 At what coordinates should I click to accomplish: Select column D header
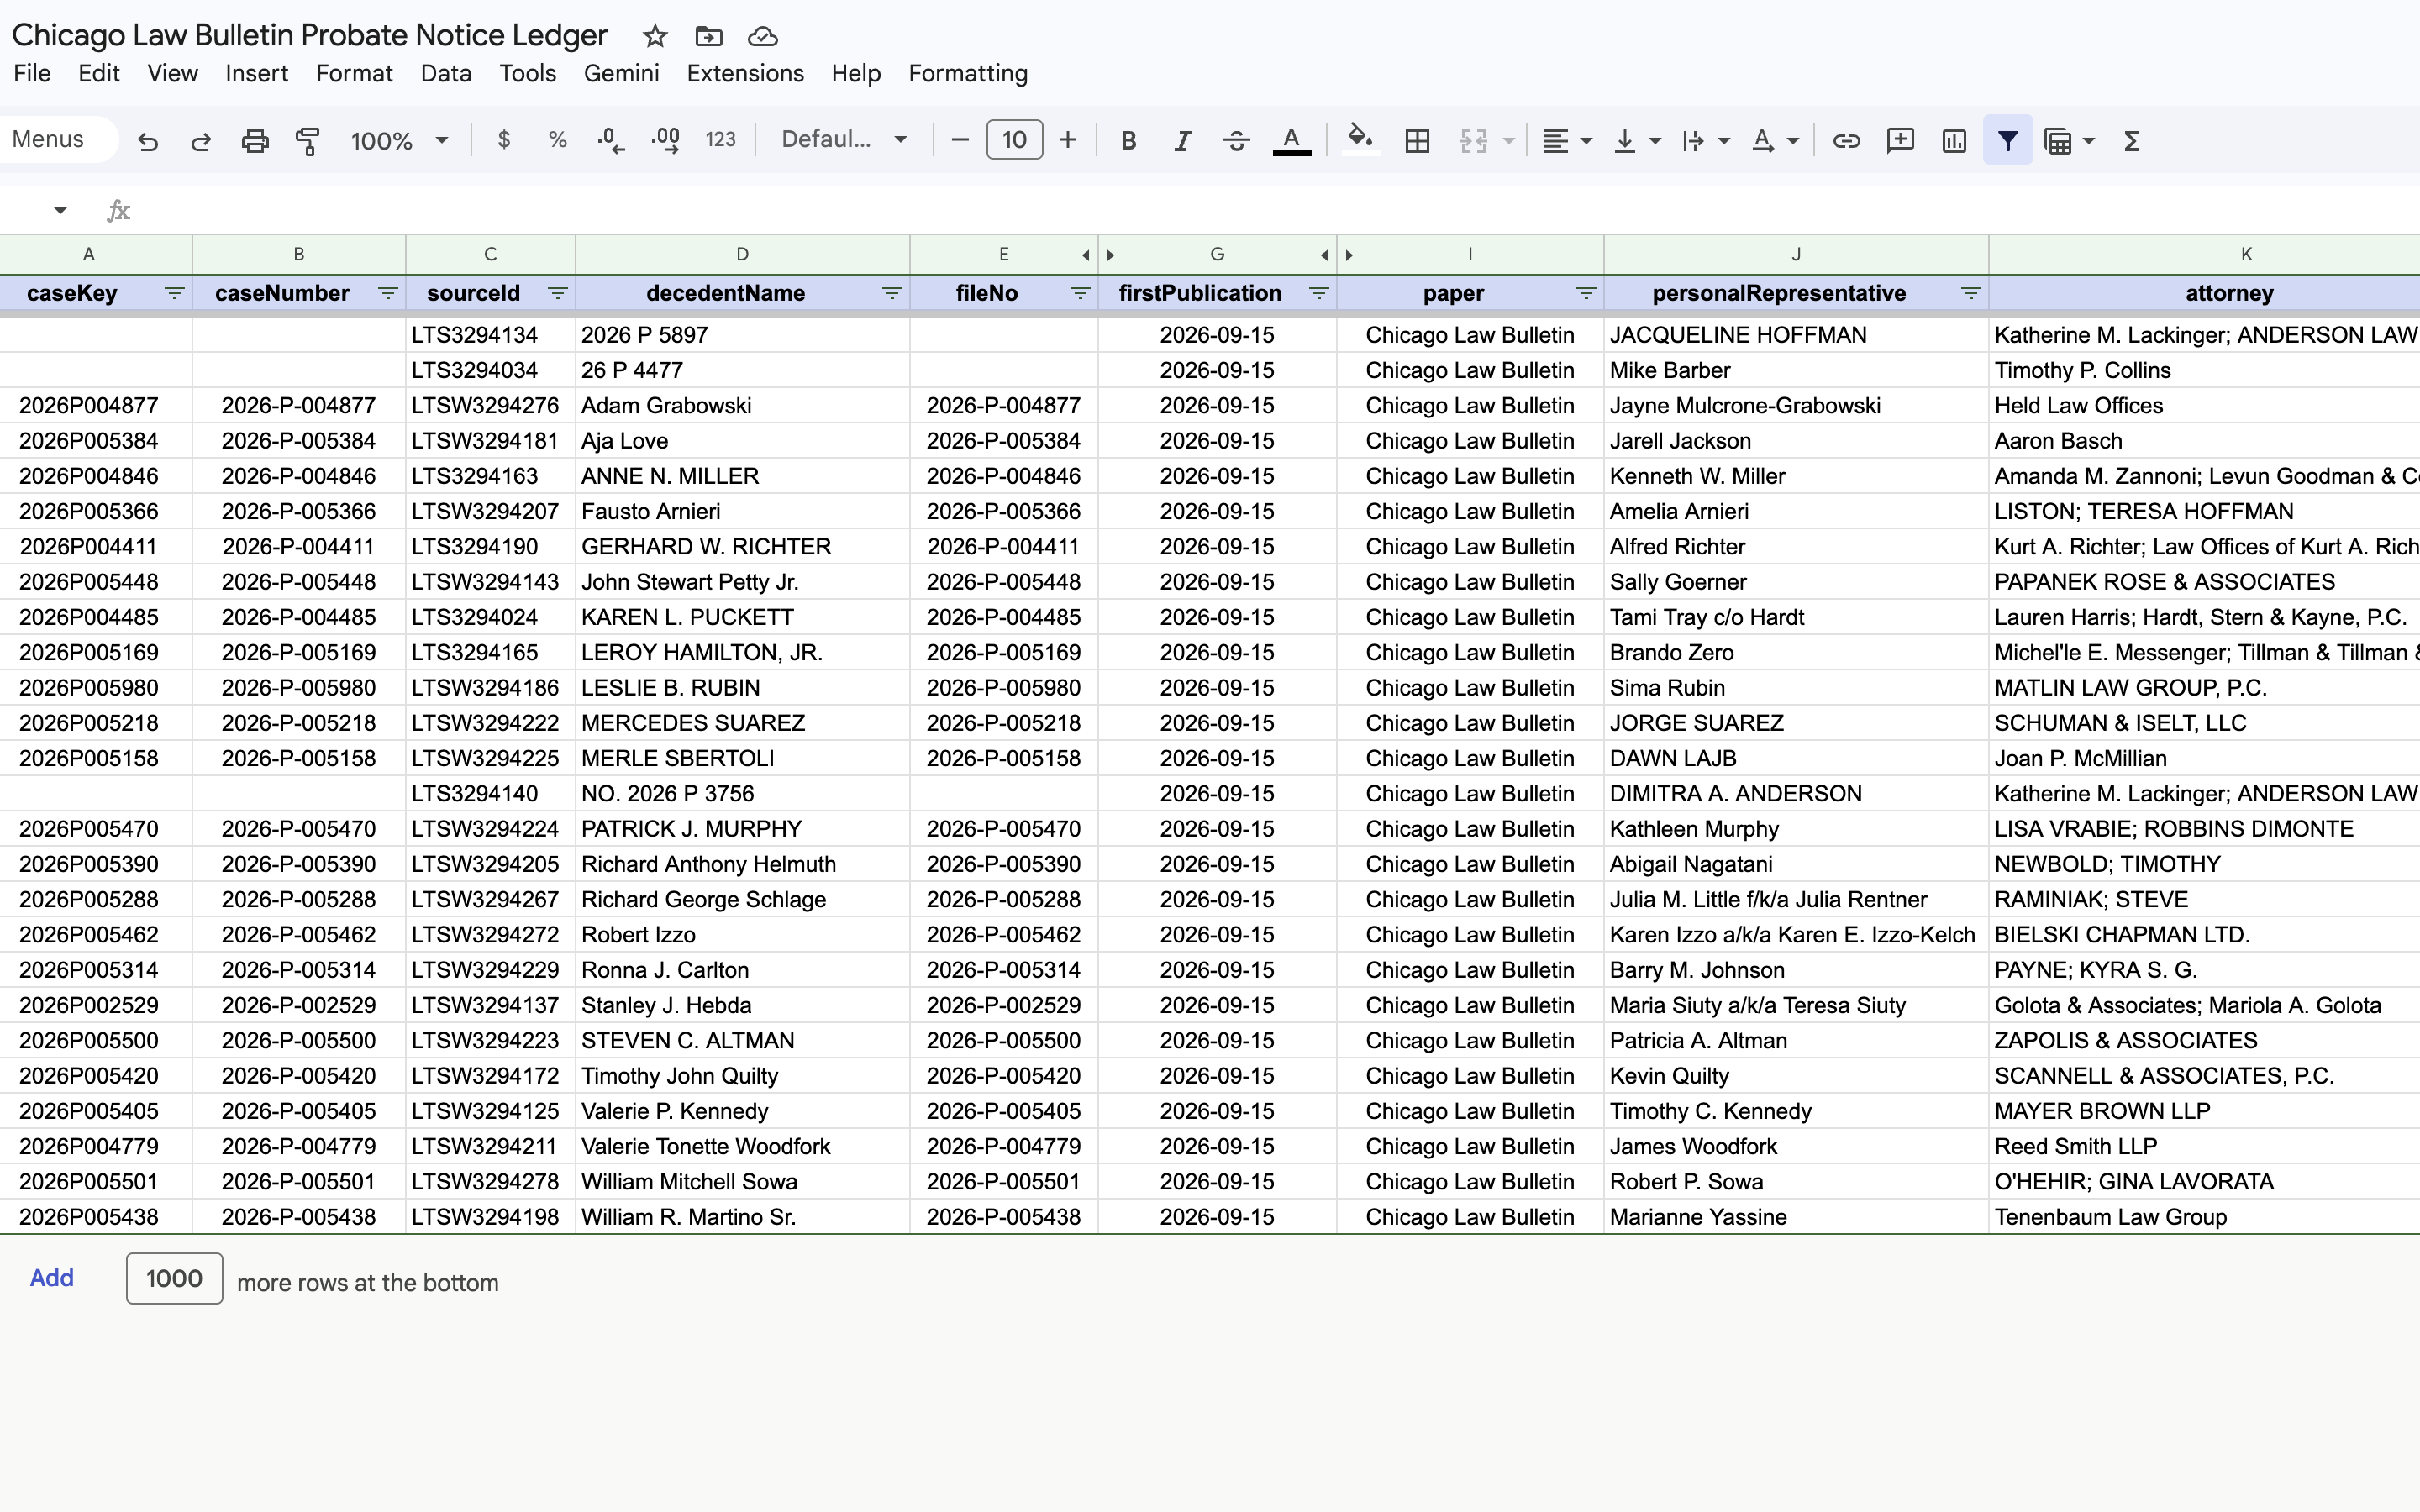pos(742,254)
